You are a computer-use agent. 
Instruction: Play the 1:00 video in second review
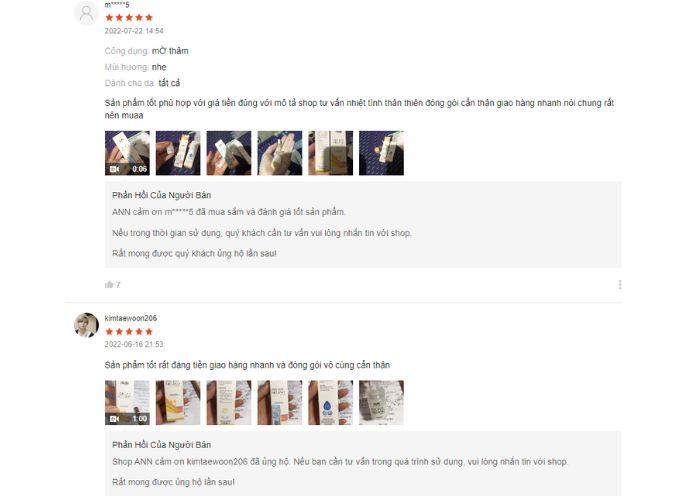127,402
